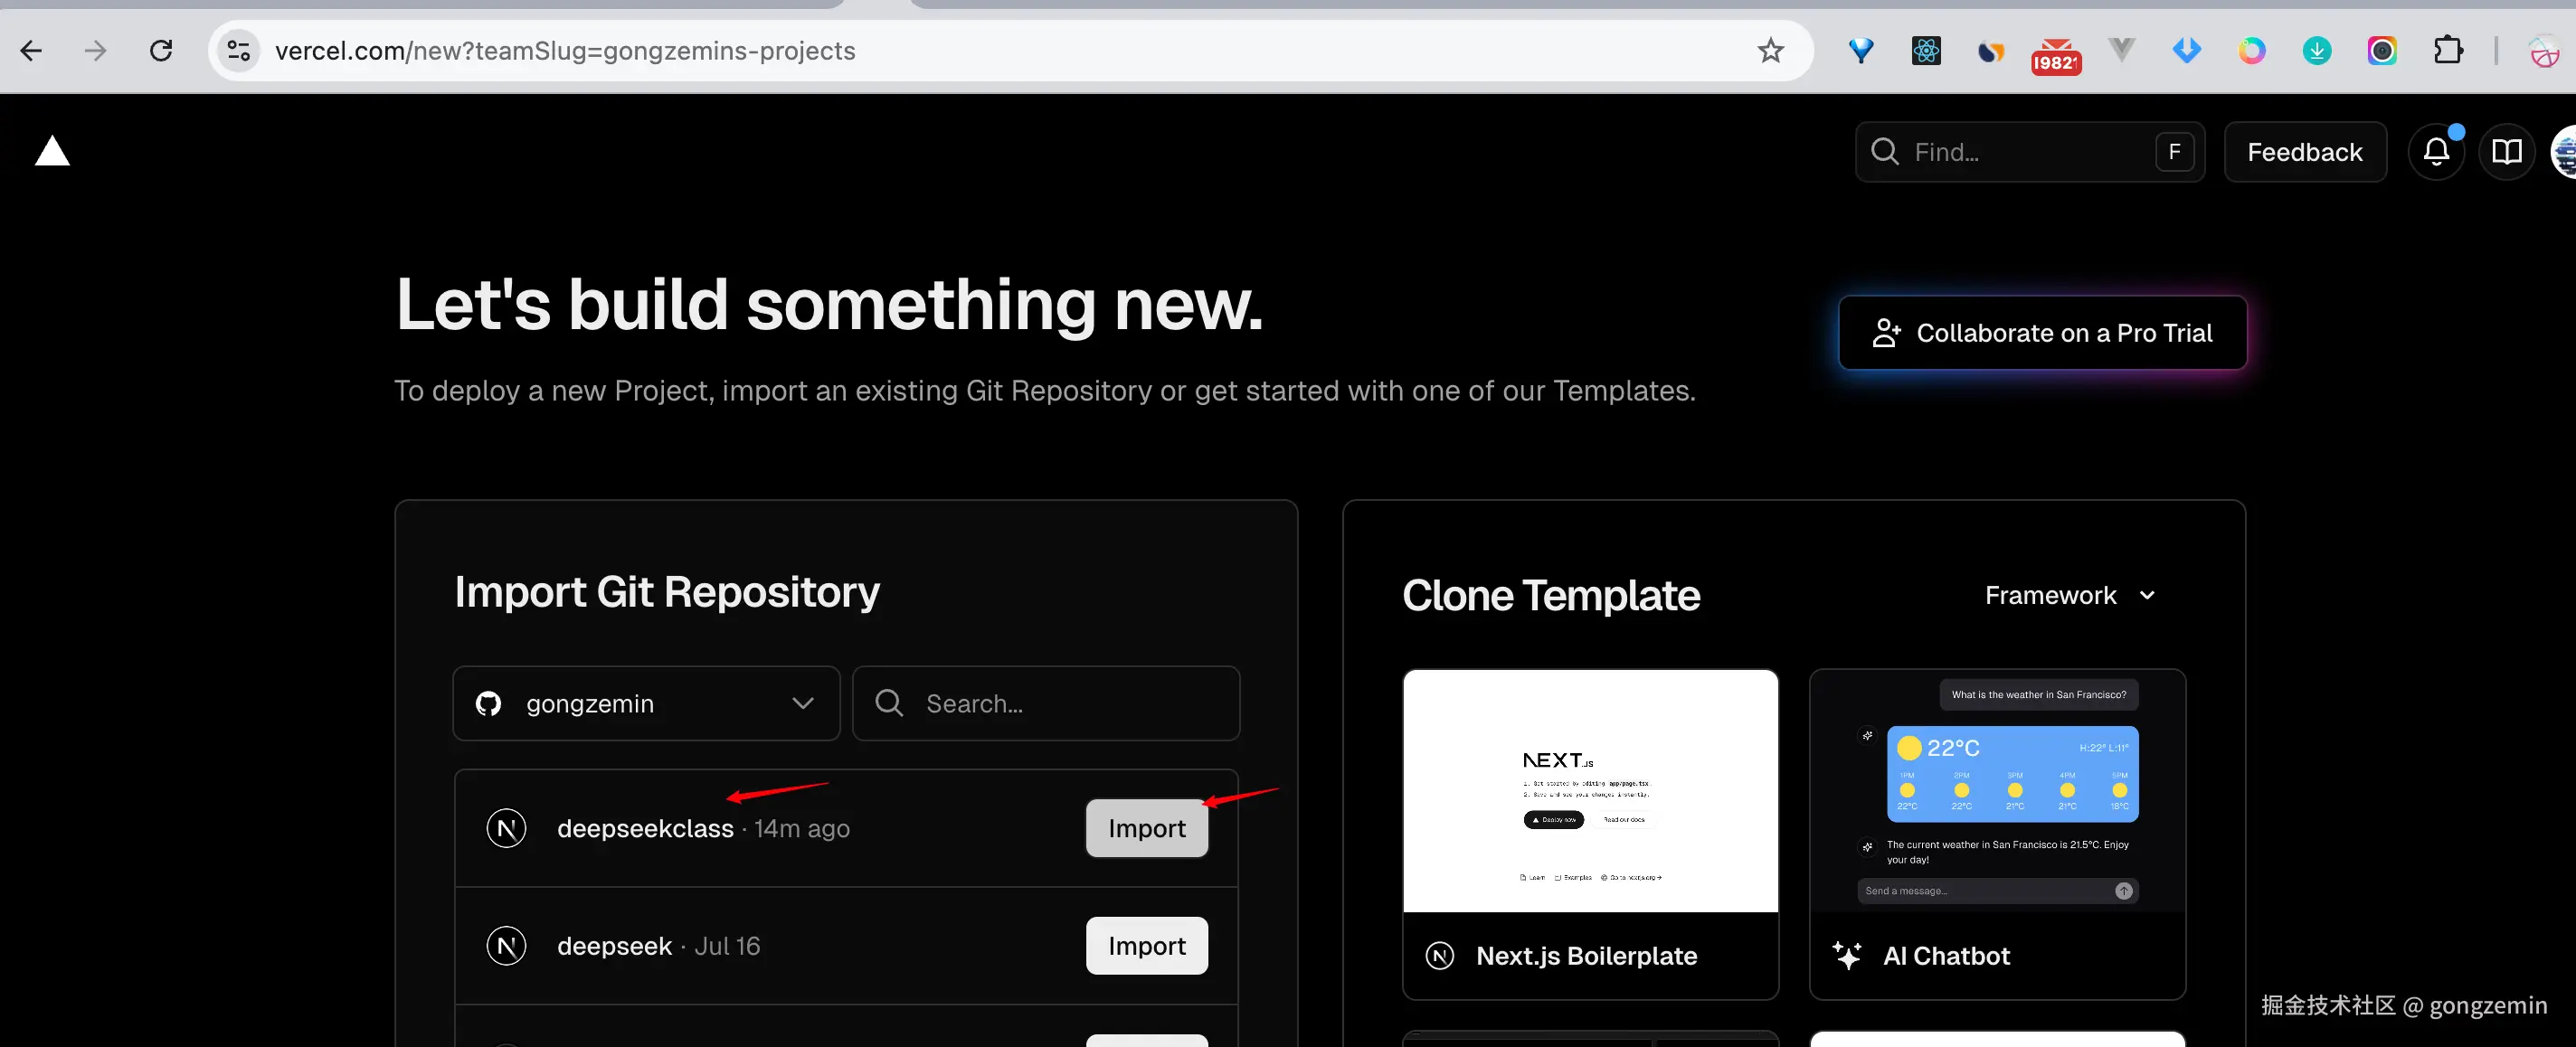
Task: Open browser extensions puzzle icon
Action: pos(2447,50)
